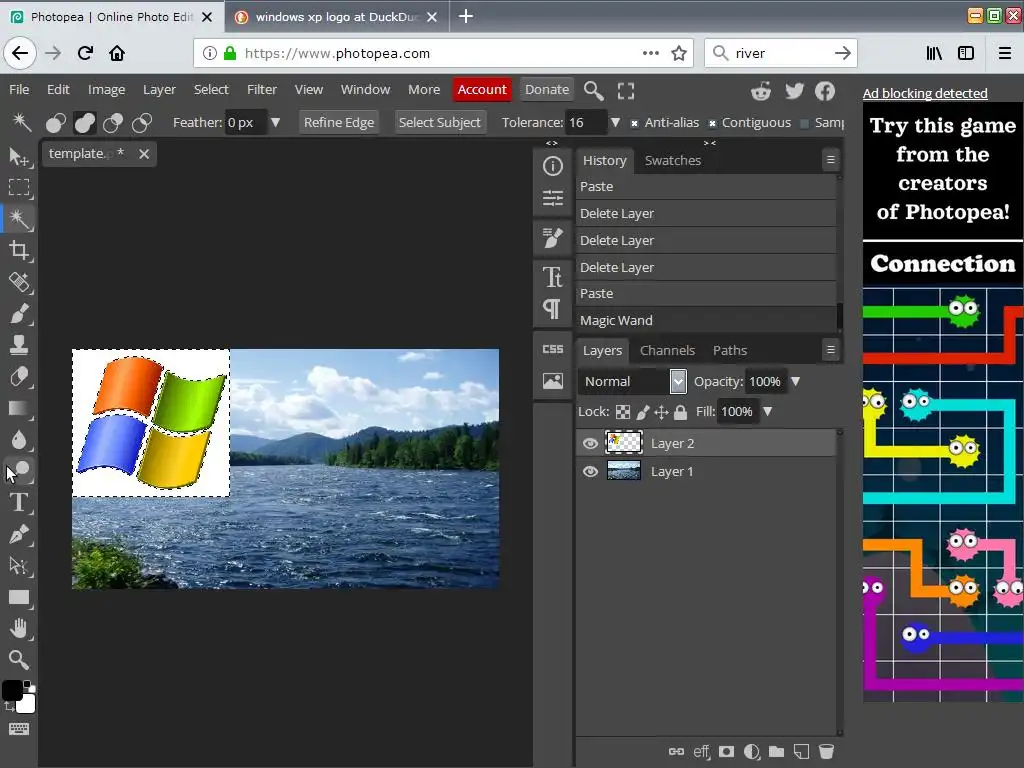This screenshot has width=1024, height=768.
Task: Open the Opacity slider dropdown arrow
Action: 795,381
